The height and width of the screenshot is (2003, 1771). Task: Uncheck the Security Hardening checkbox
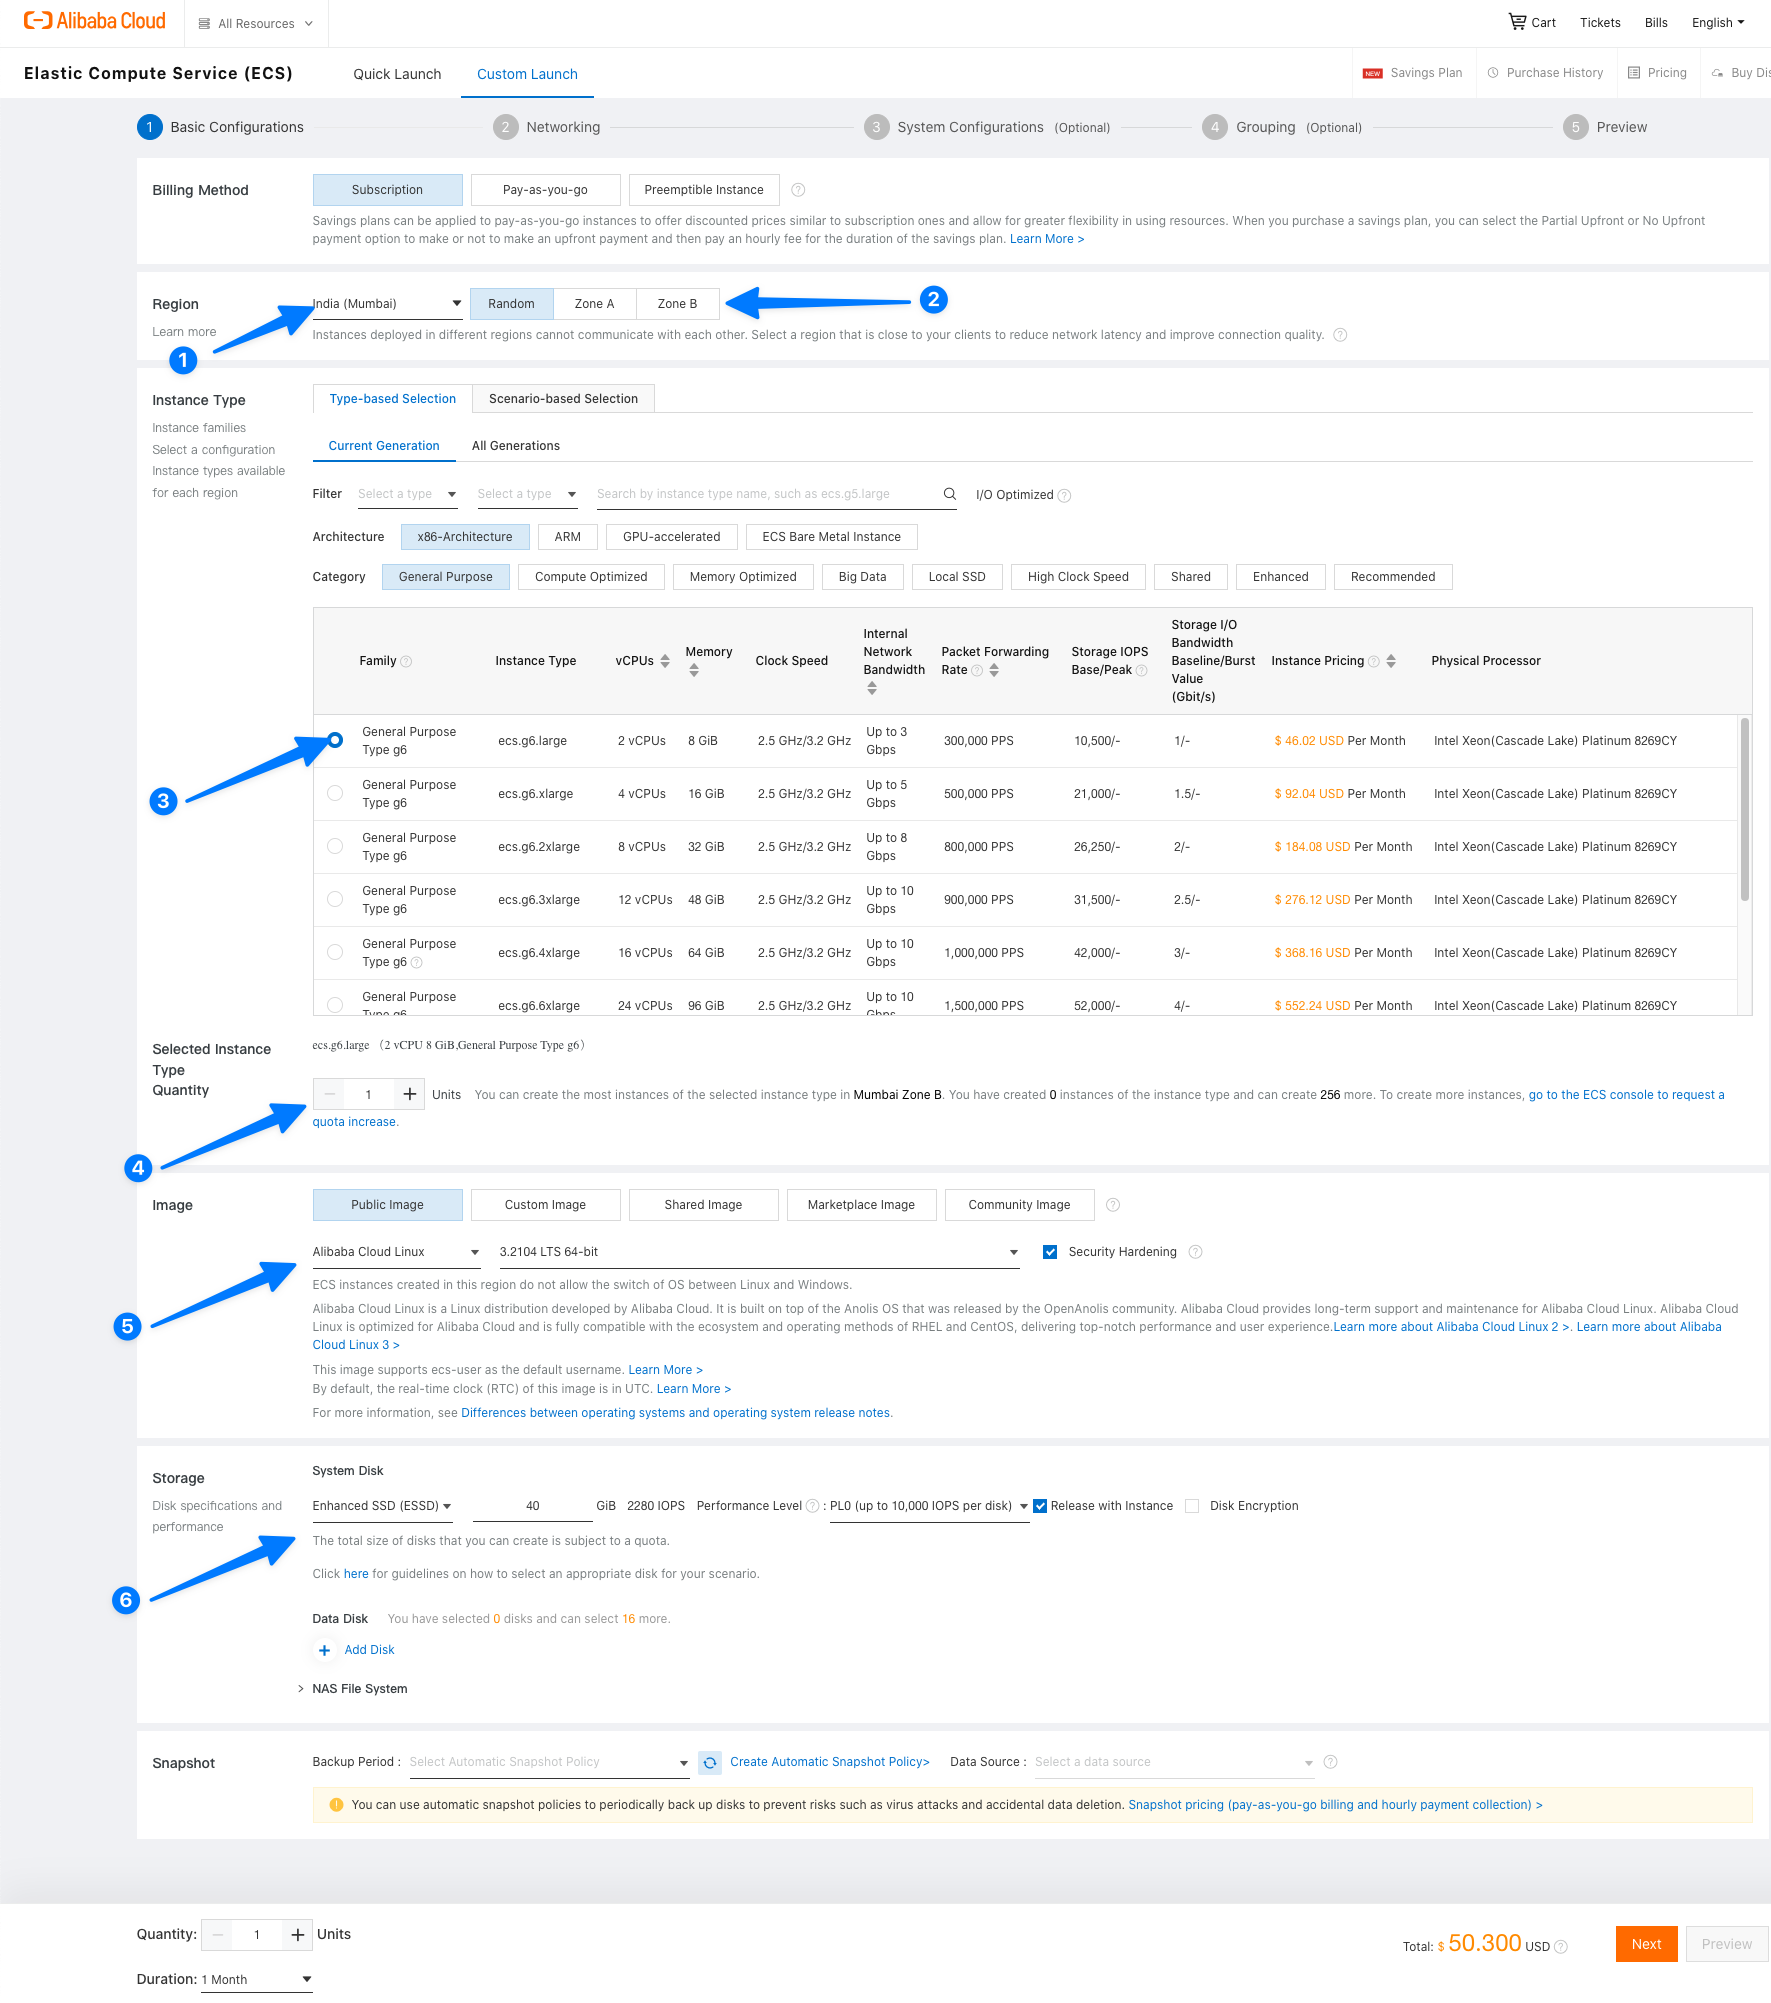click(x=1050, y=1252)
